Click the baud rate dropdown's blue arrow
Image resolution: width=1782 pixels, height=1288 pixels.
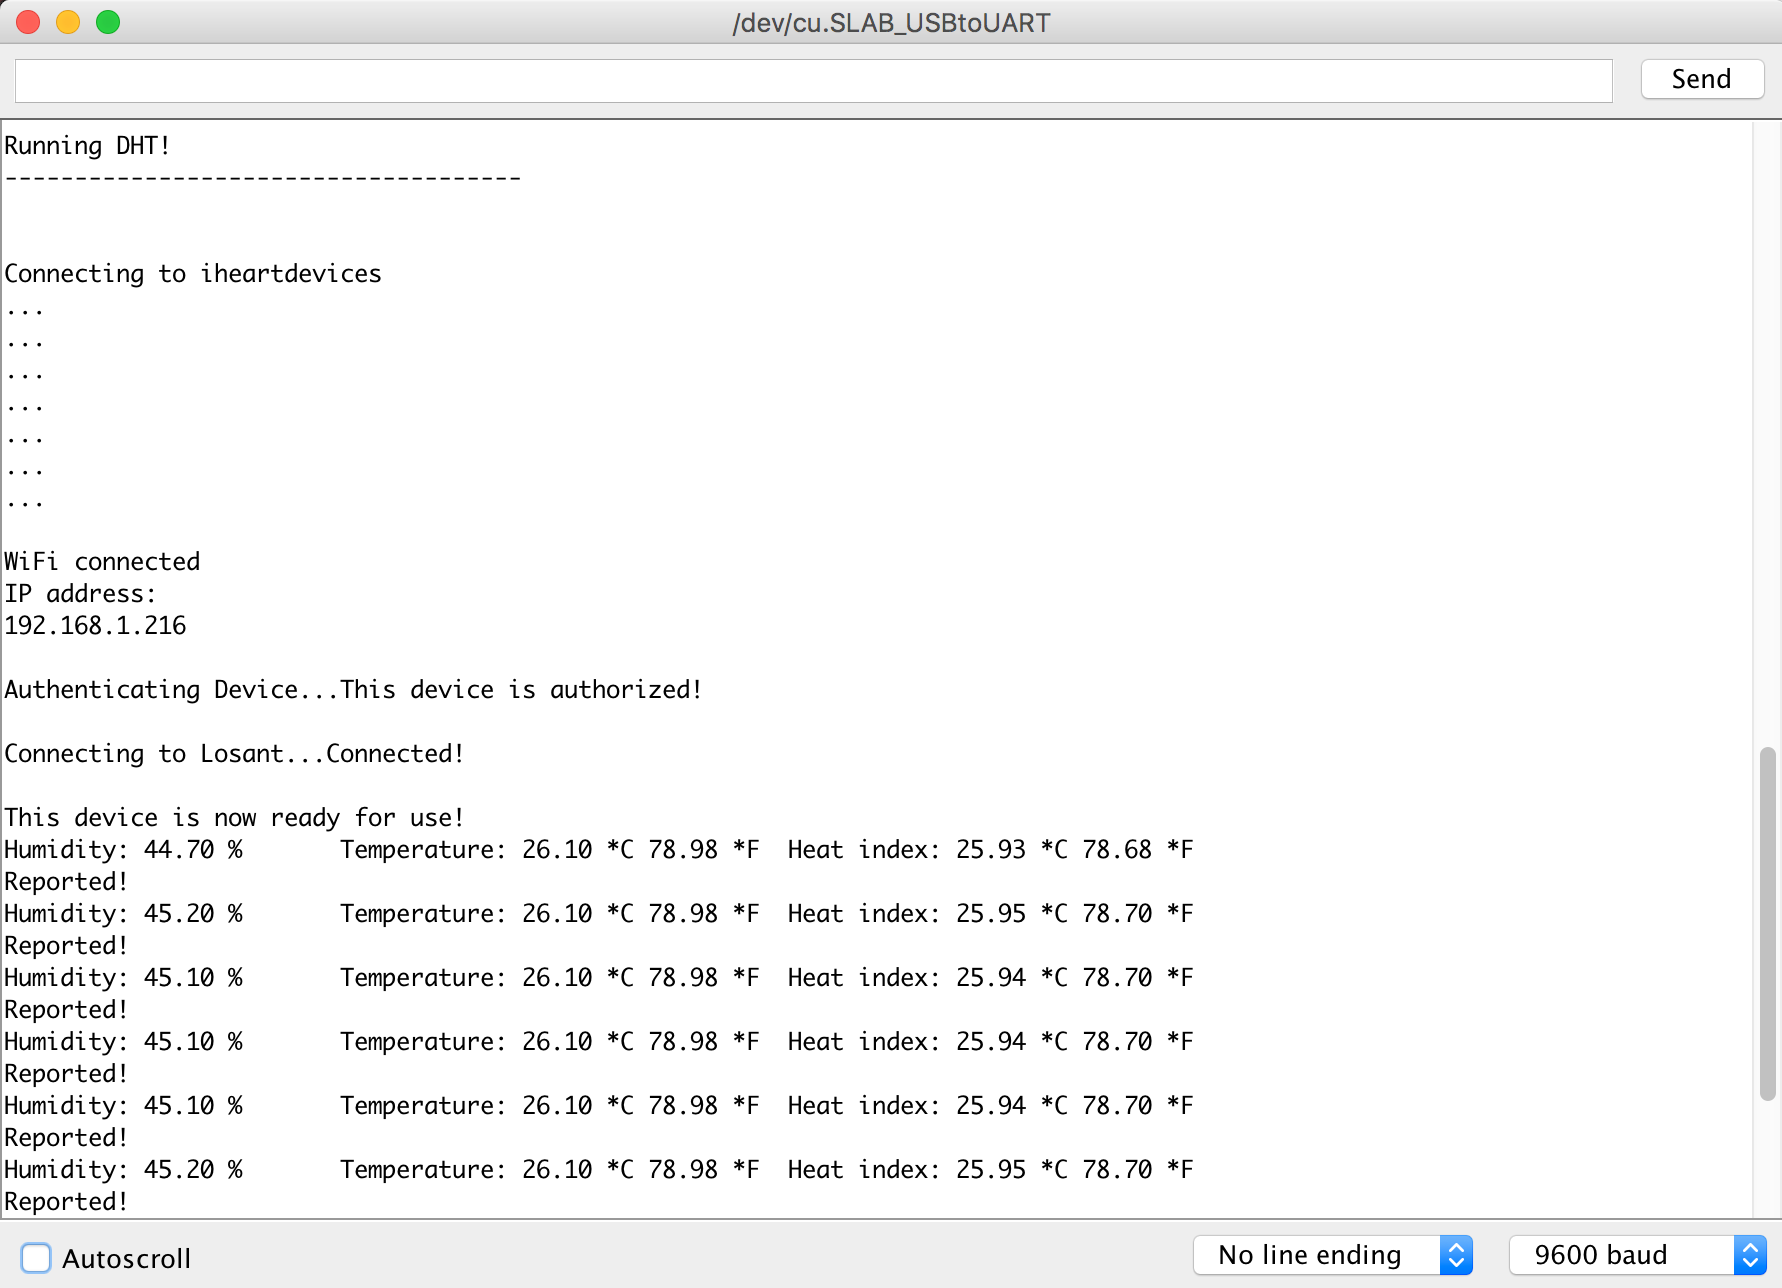(1749, 1255)
